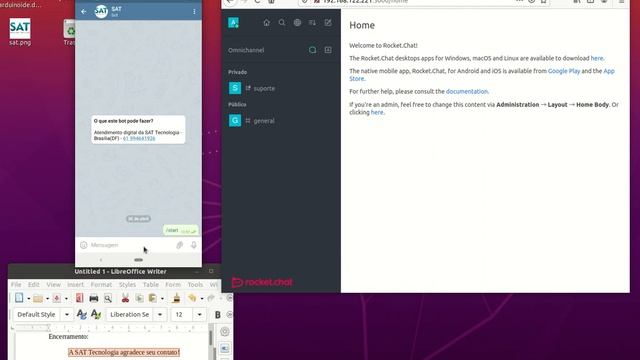Open the emoji picker in Telegram
Screen dimensions: 640x360
84,245
